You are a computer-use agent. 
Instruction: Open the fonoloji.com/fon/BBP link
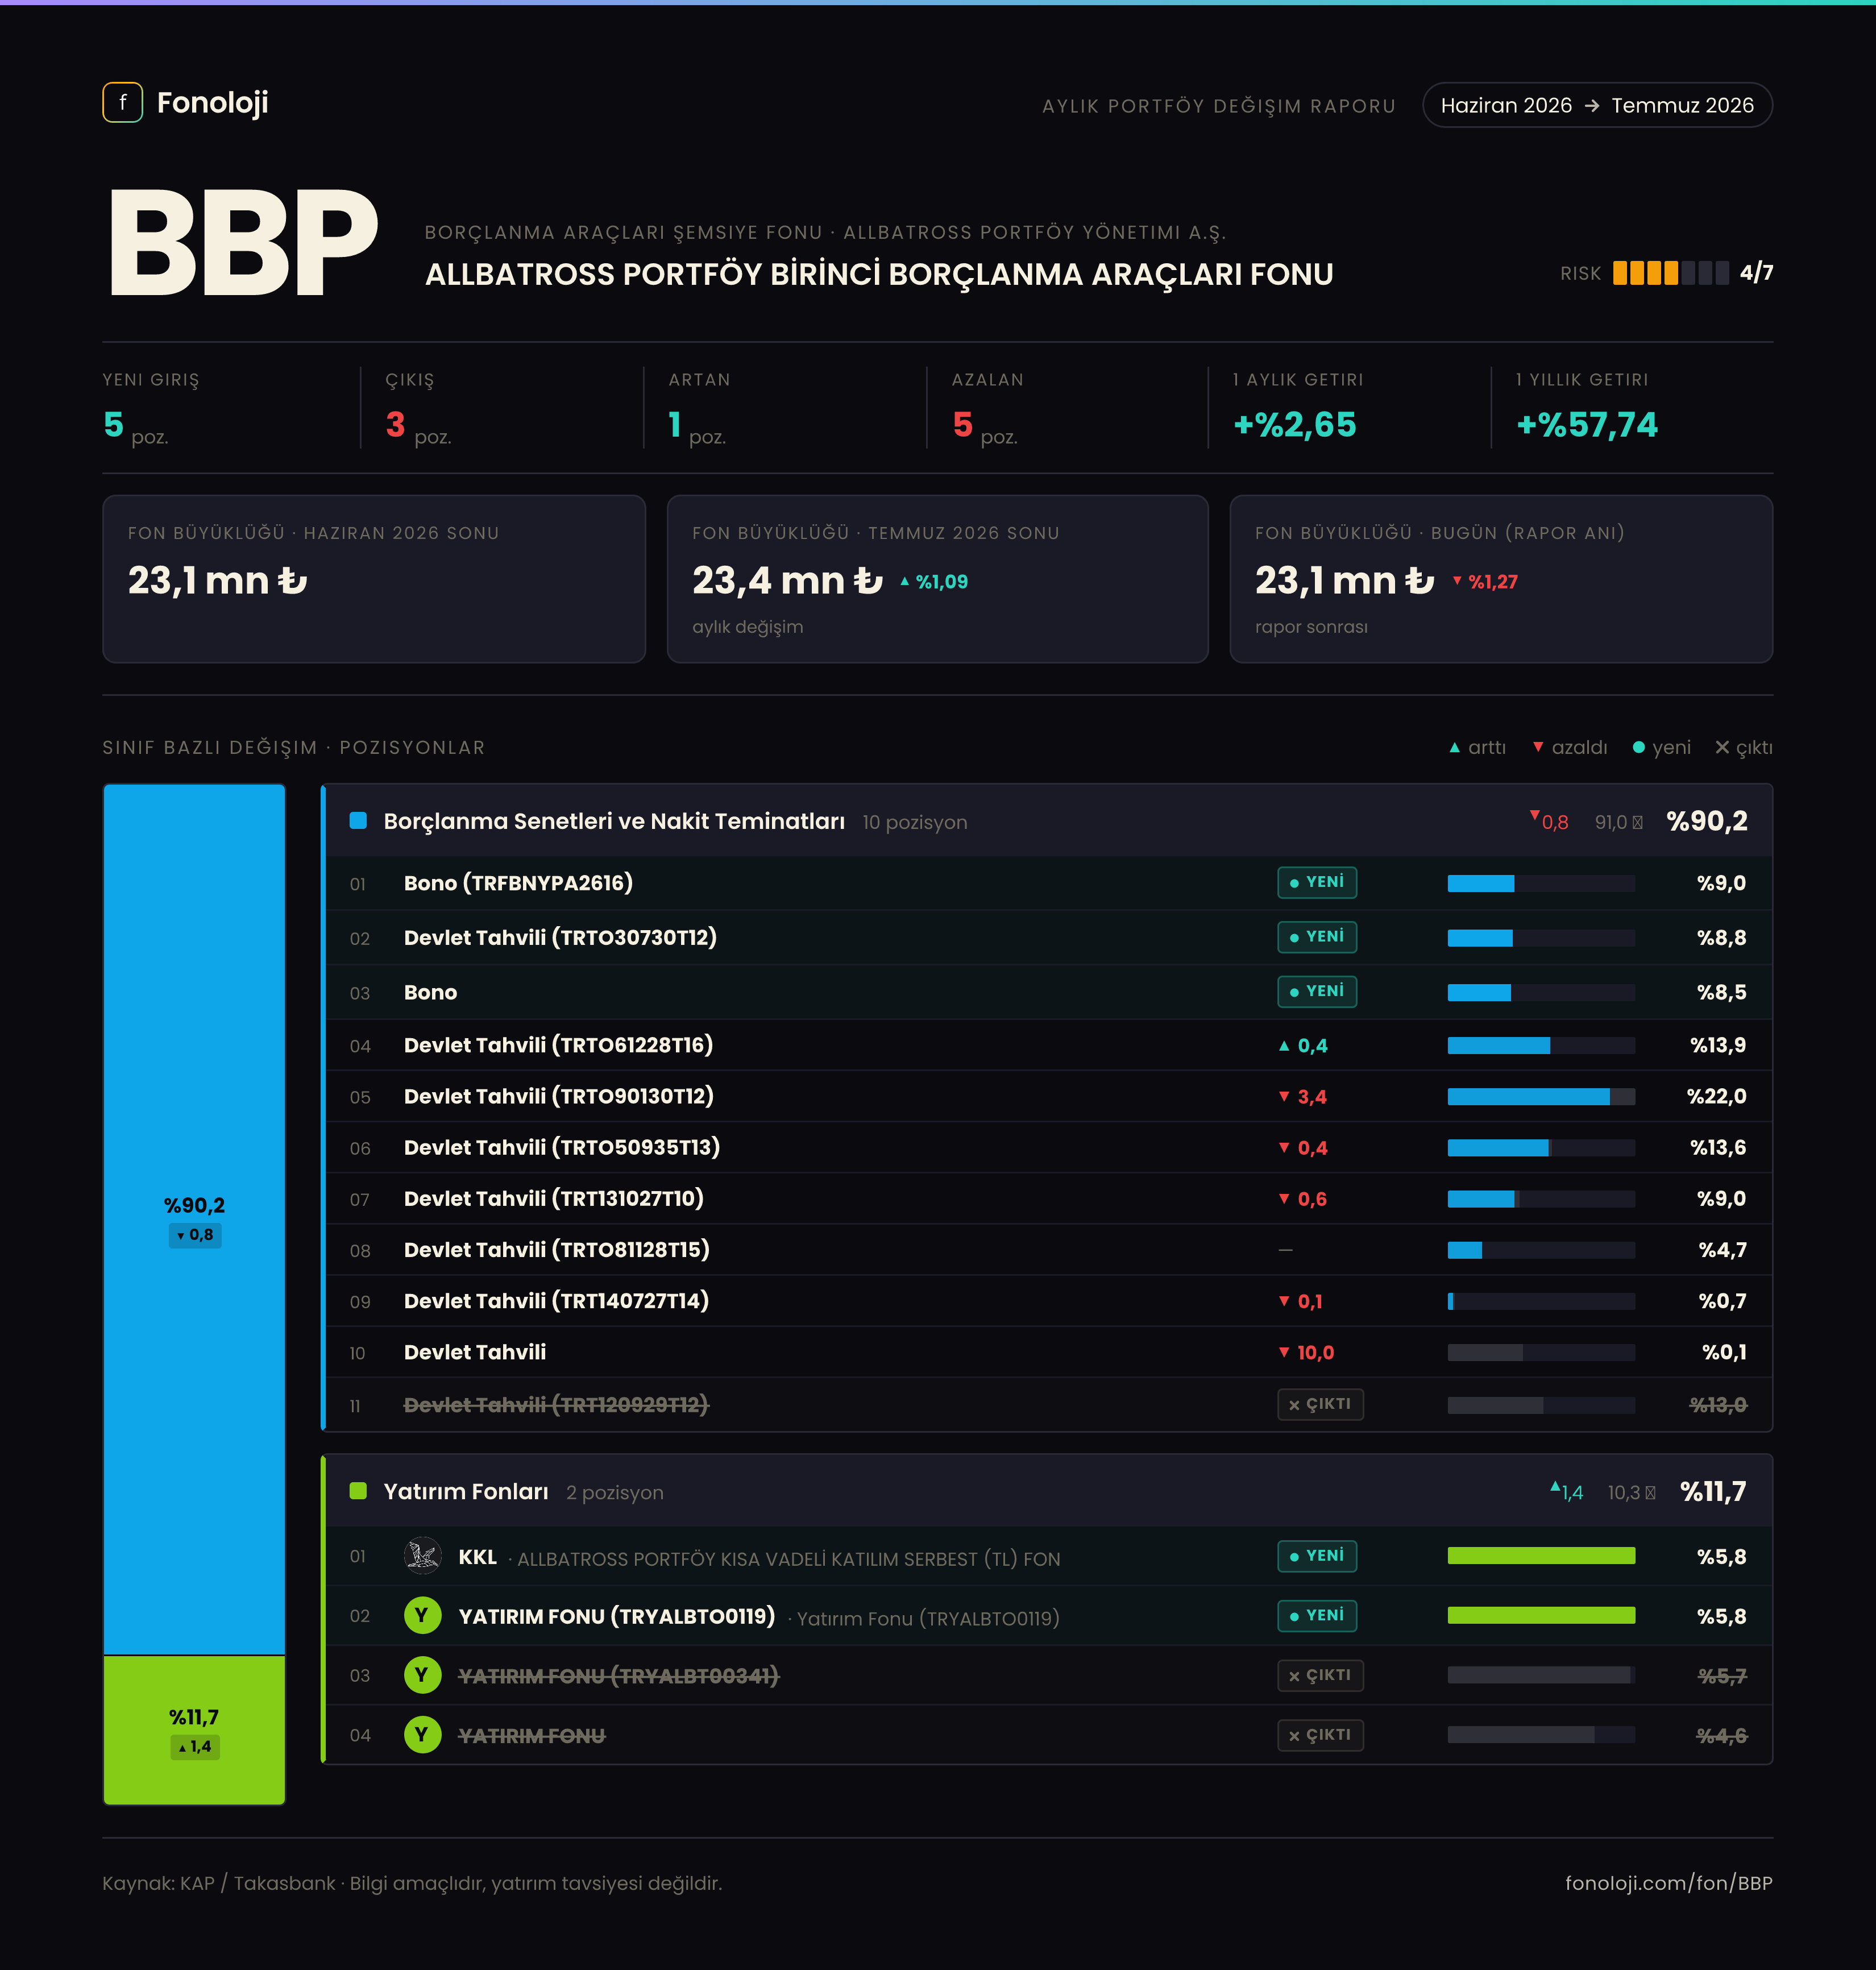[1668, 1883]
